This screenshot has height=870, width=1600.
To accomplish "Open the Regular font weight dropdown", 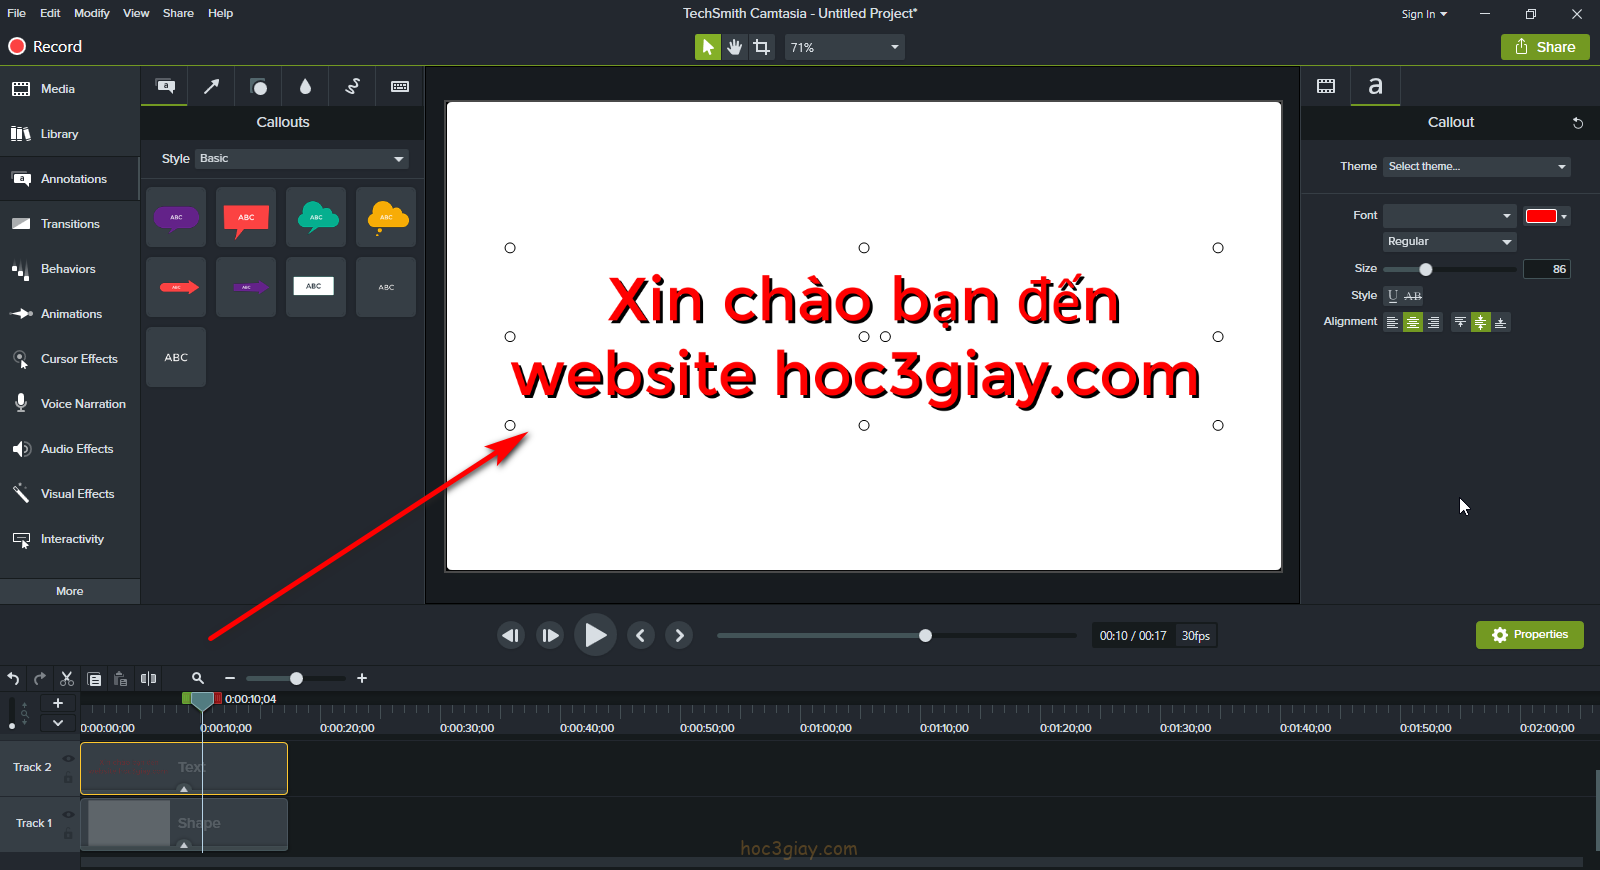I will click(1450, 242).
